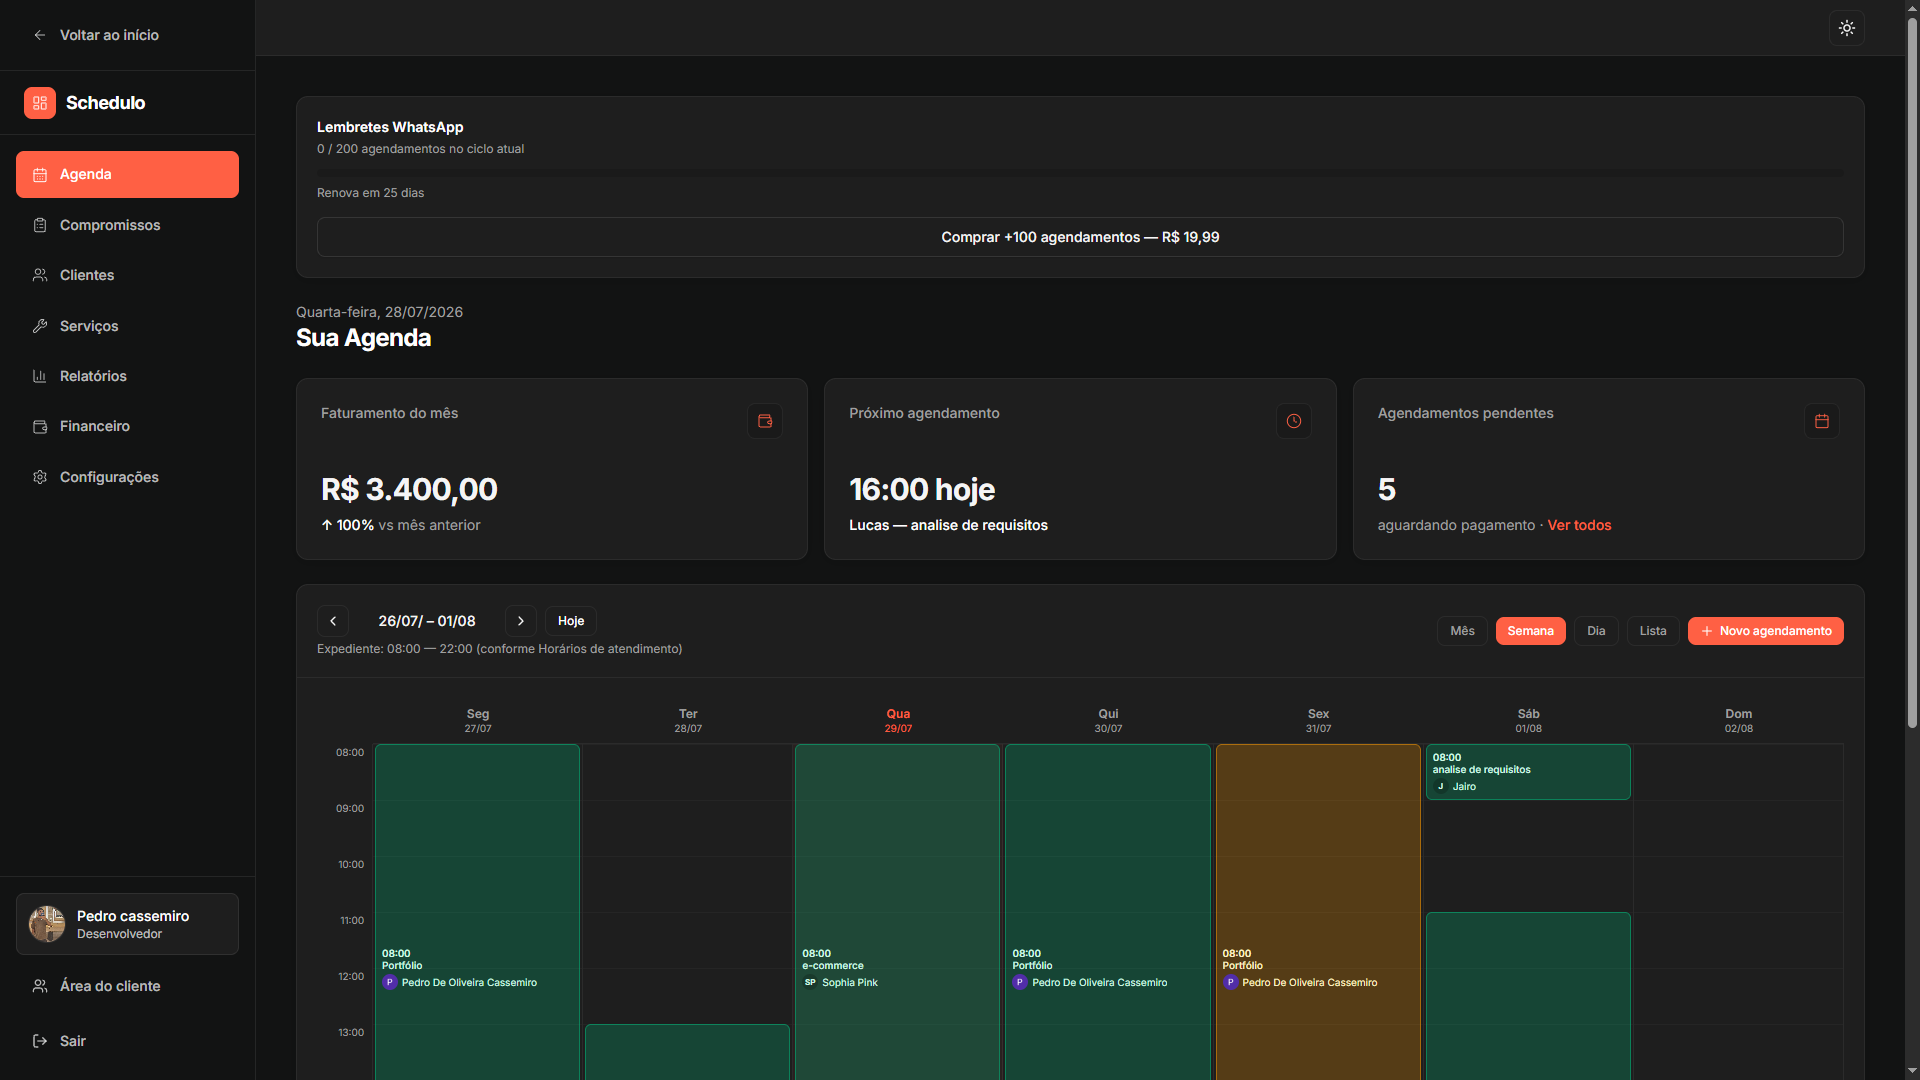1920x1080 pixels.
Task: Switch calendar to Semana view
Action: (1531, 631)
